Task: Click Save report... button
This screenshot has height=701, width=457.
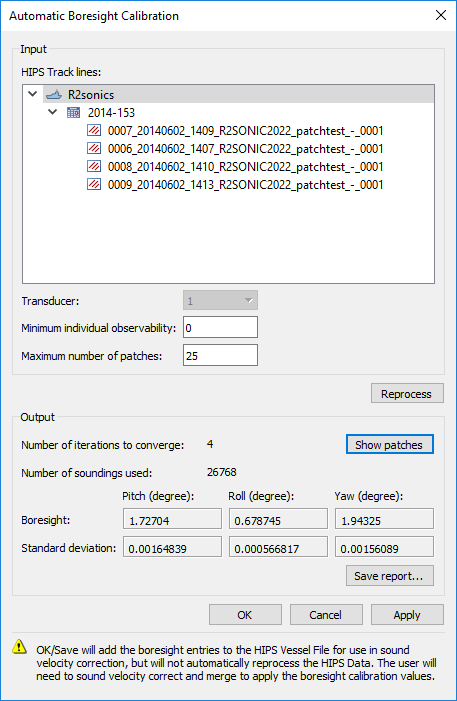Action: pyautogui.click(x=389, y=576)
